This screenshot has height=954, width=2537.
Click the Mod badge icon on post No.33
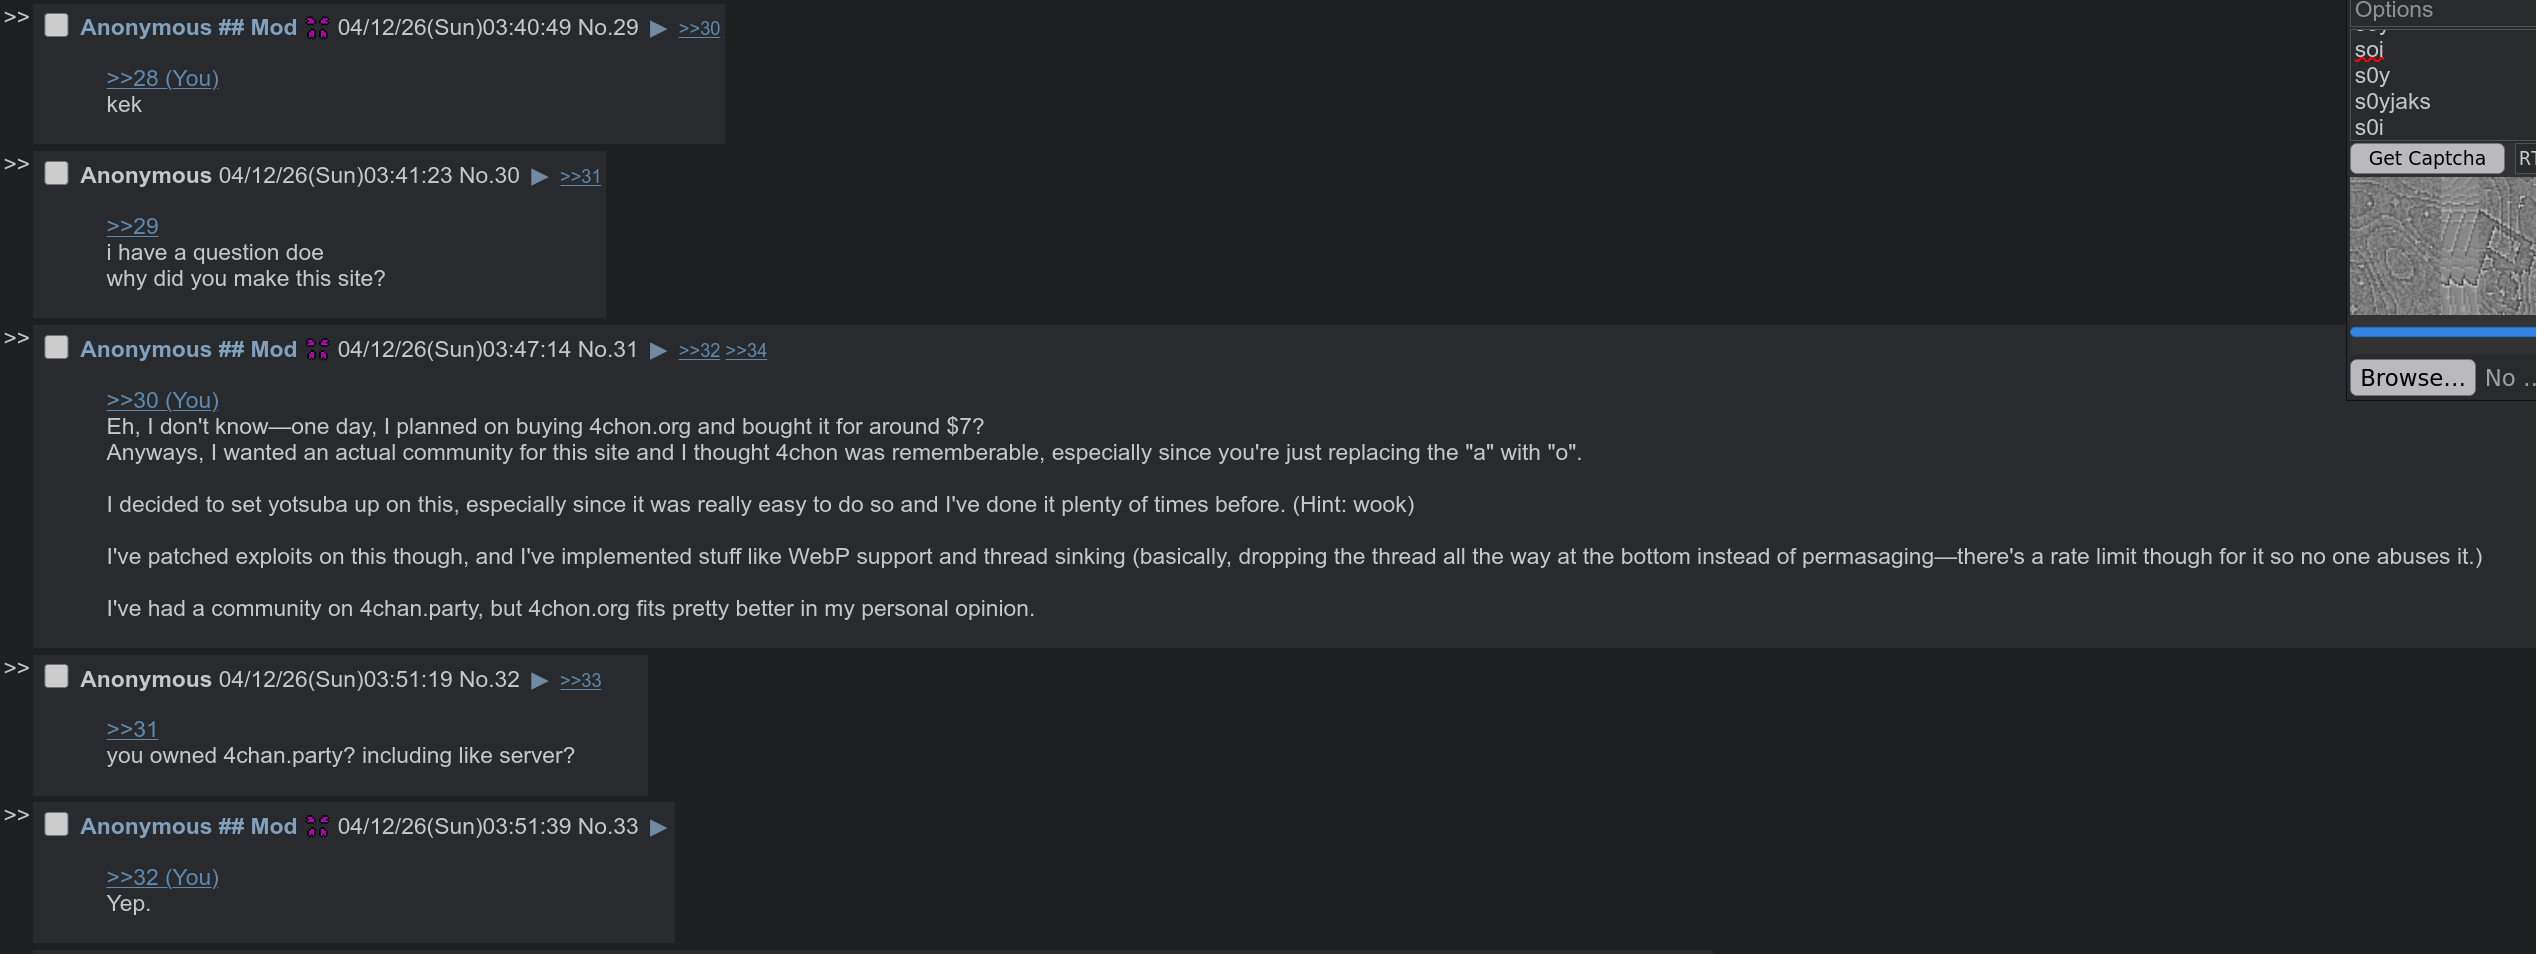pos(317,826)
